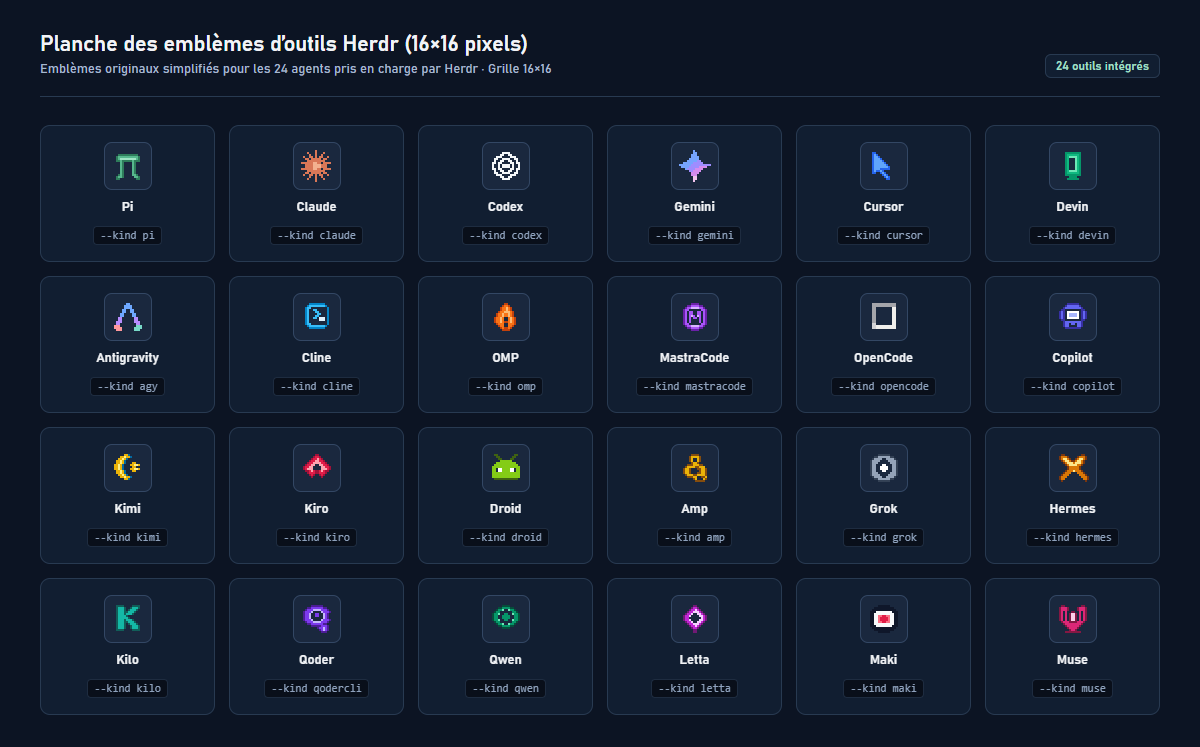
Task: Select the Qoder purple Q emblem
Action: [316, 619]
